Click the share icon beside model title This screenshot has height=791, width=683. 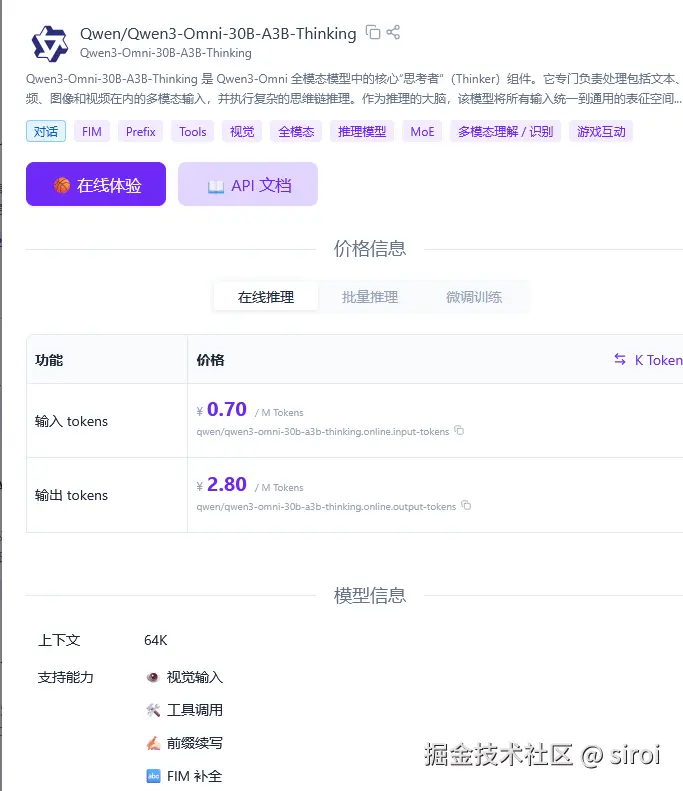pyautogui.click(x=393, y=32)
